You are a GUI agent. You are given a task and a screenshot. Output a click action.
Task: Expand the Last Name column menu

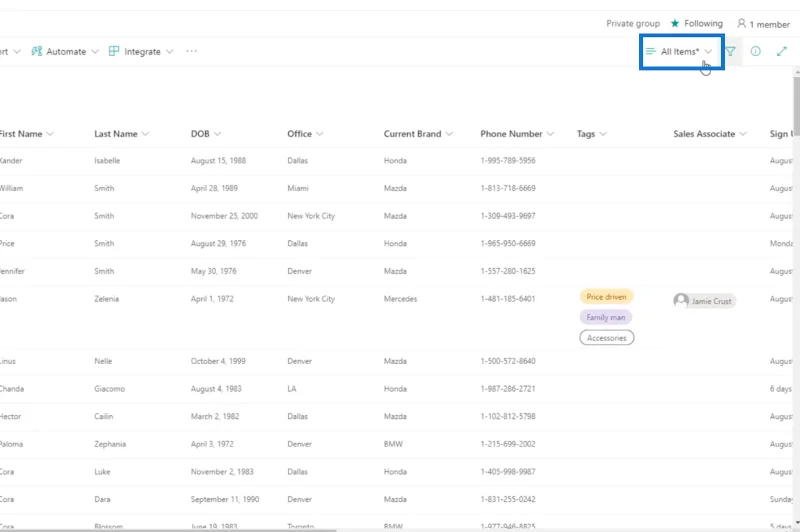pyautogui.click(x=145, y=134)
